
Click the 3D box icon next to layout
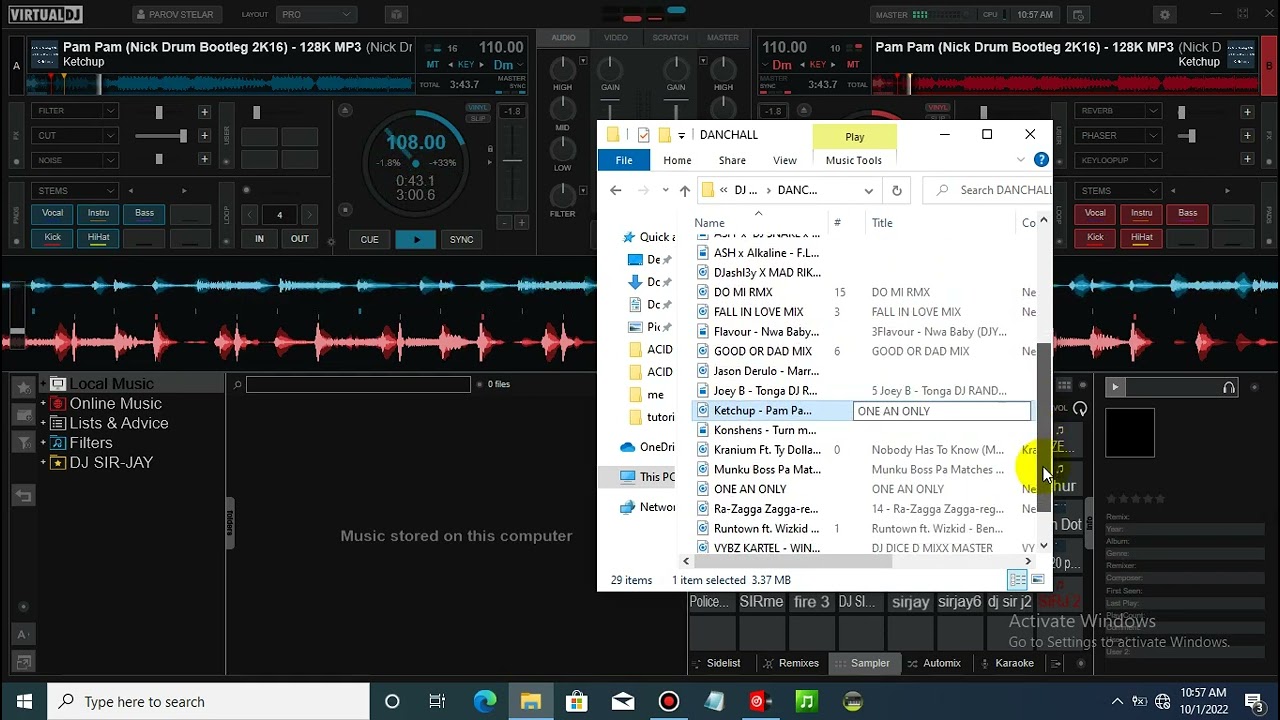[x=396, y=15]
